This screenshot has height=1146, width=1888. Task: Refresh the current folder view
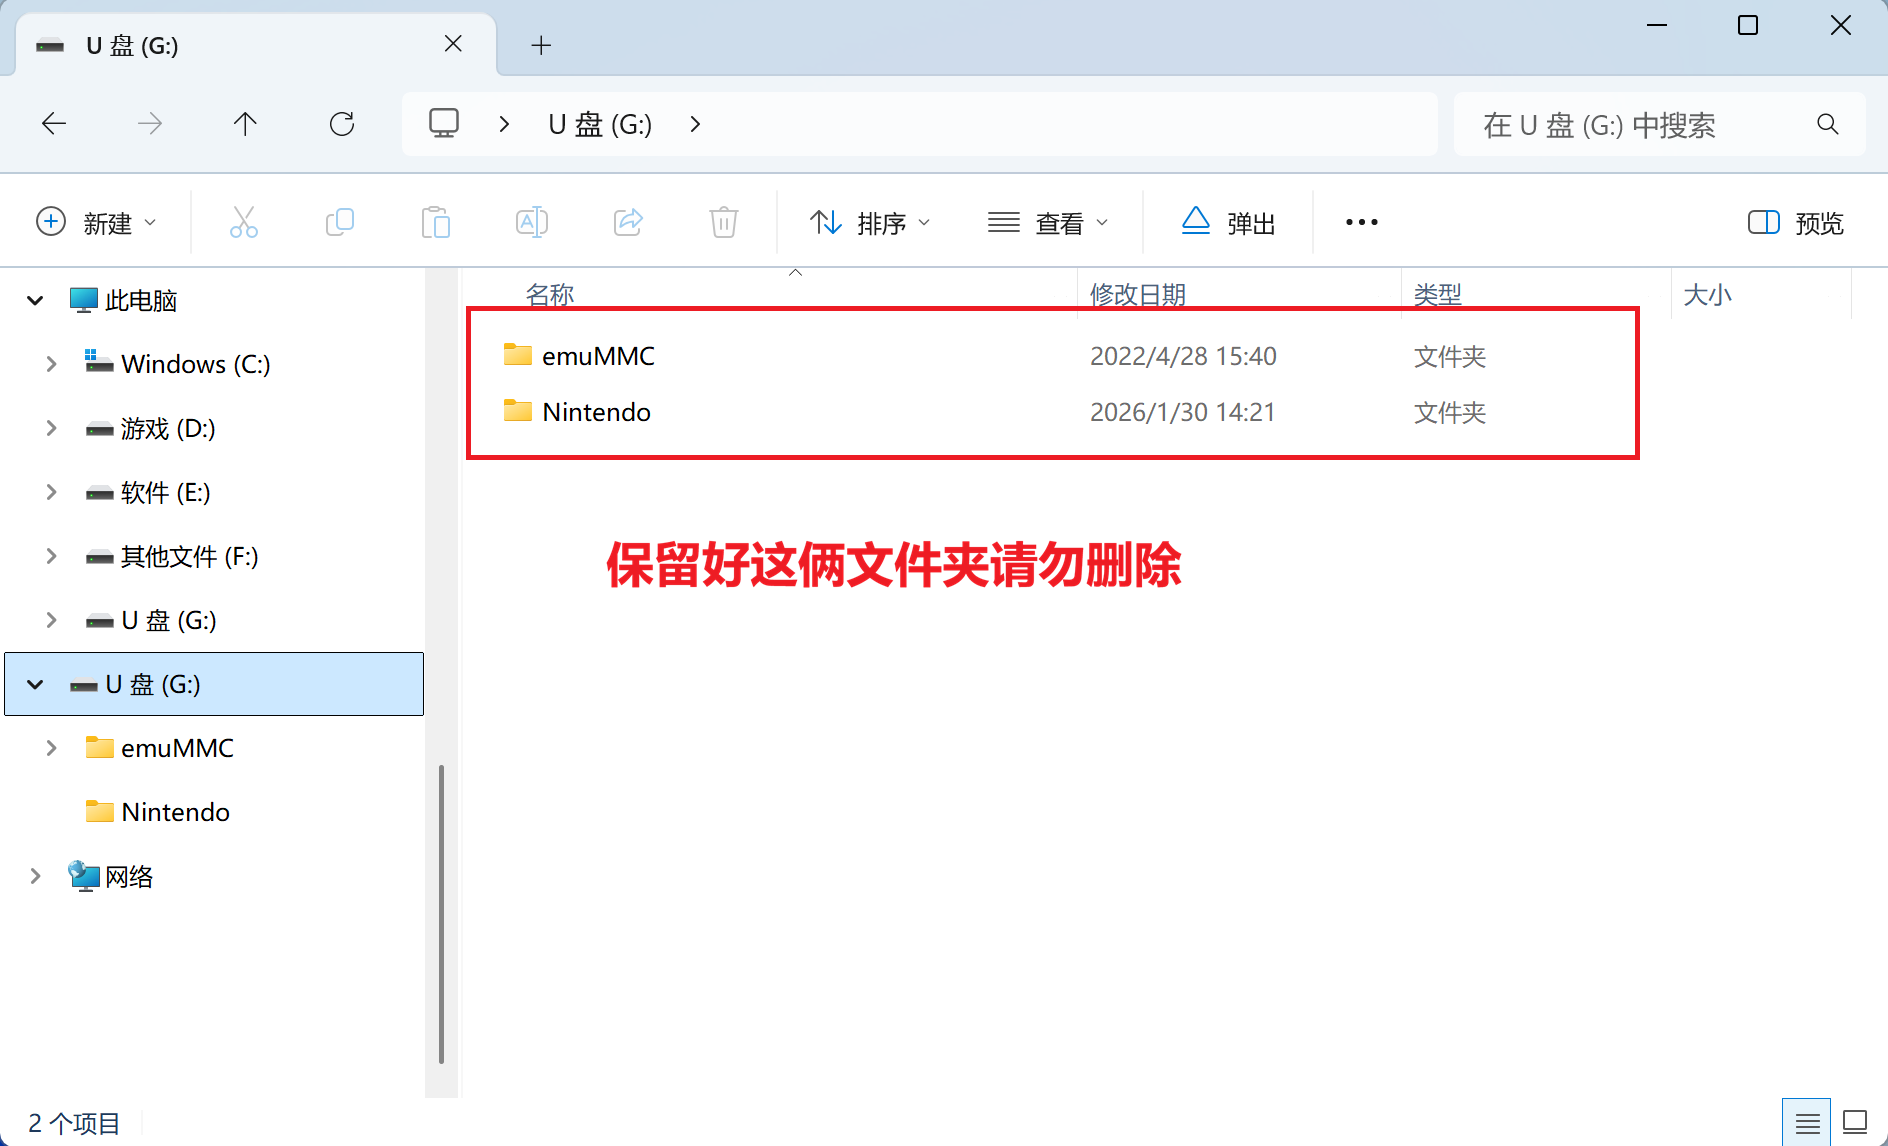tap(342, 124)
